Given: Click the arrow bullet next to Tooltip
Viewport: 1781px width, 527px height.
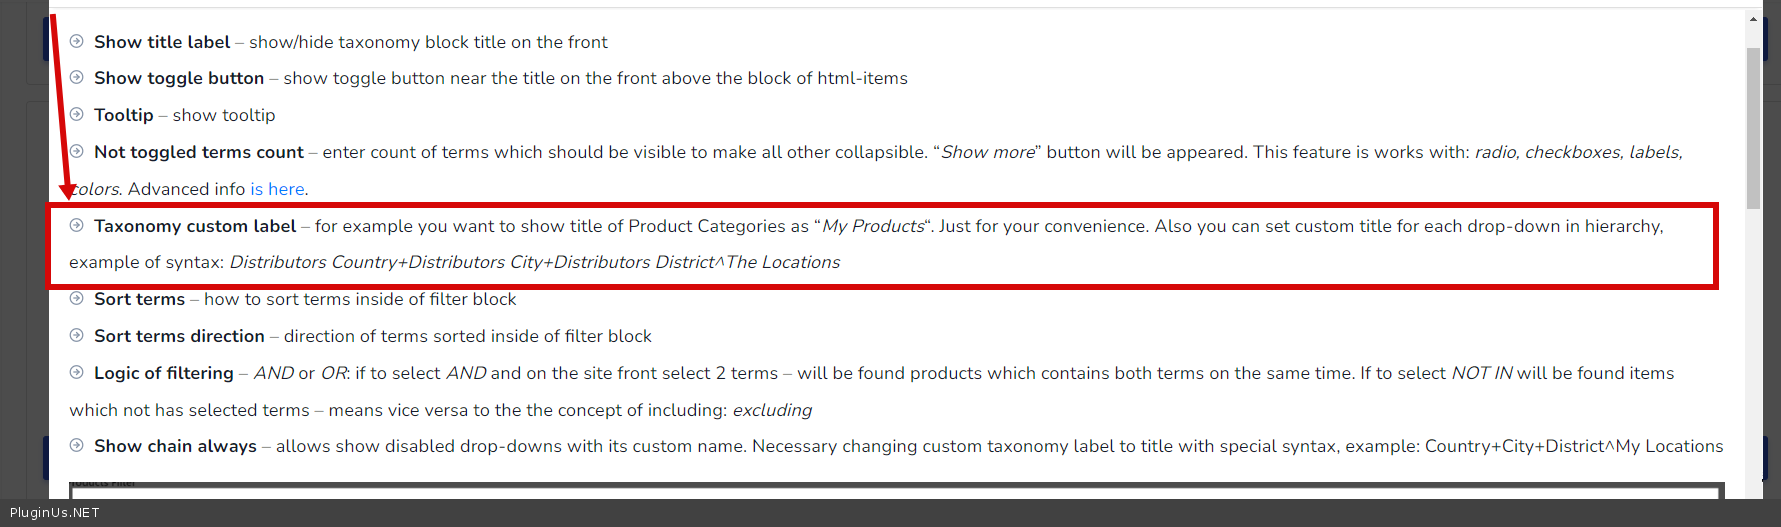Looking at the screenshot, I should click(x=77, y=114).
